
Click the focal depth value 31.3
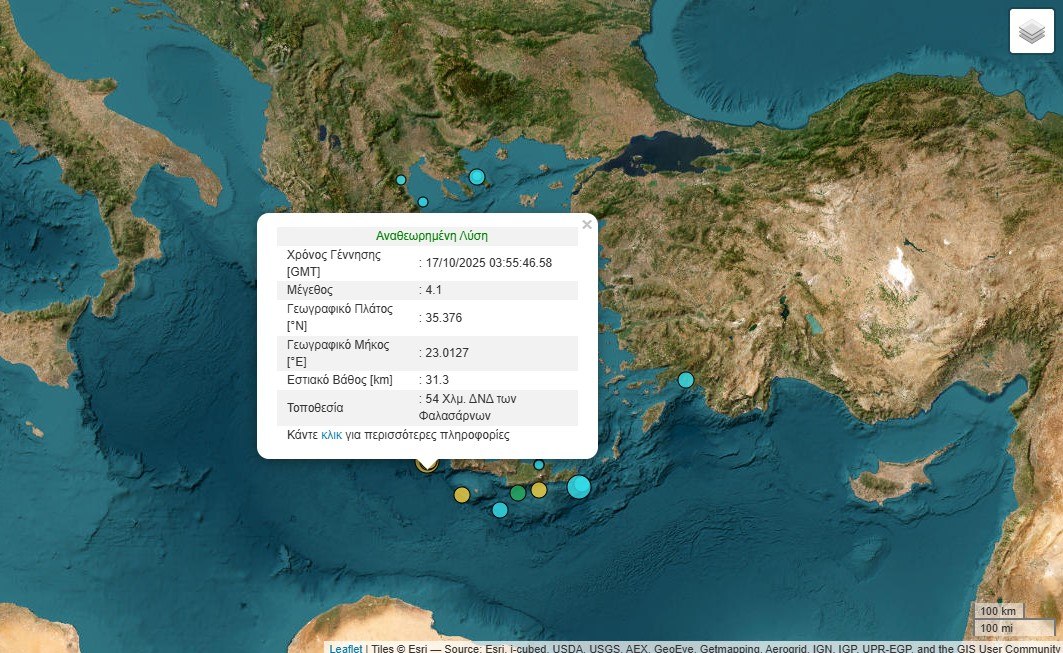pyautogui.click(x=437, y=380)
